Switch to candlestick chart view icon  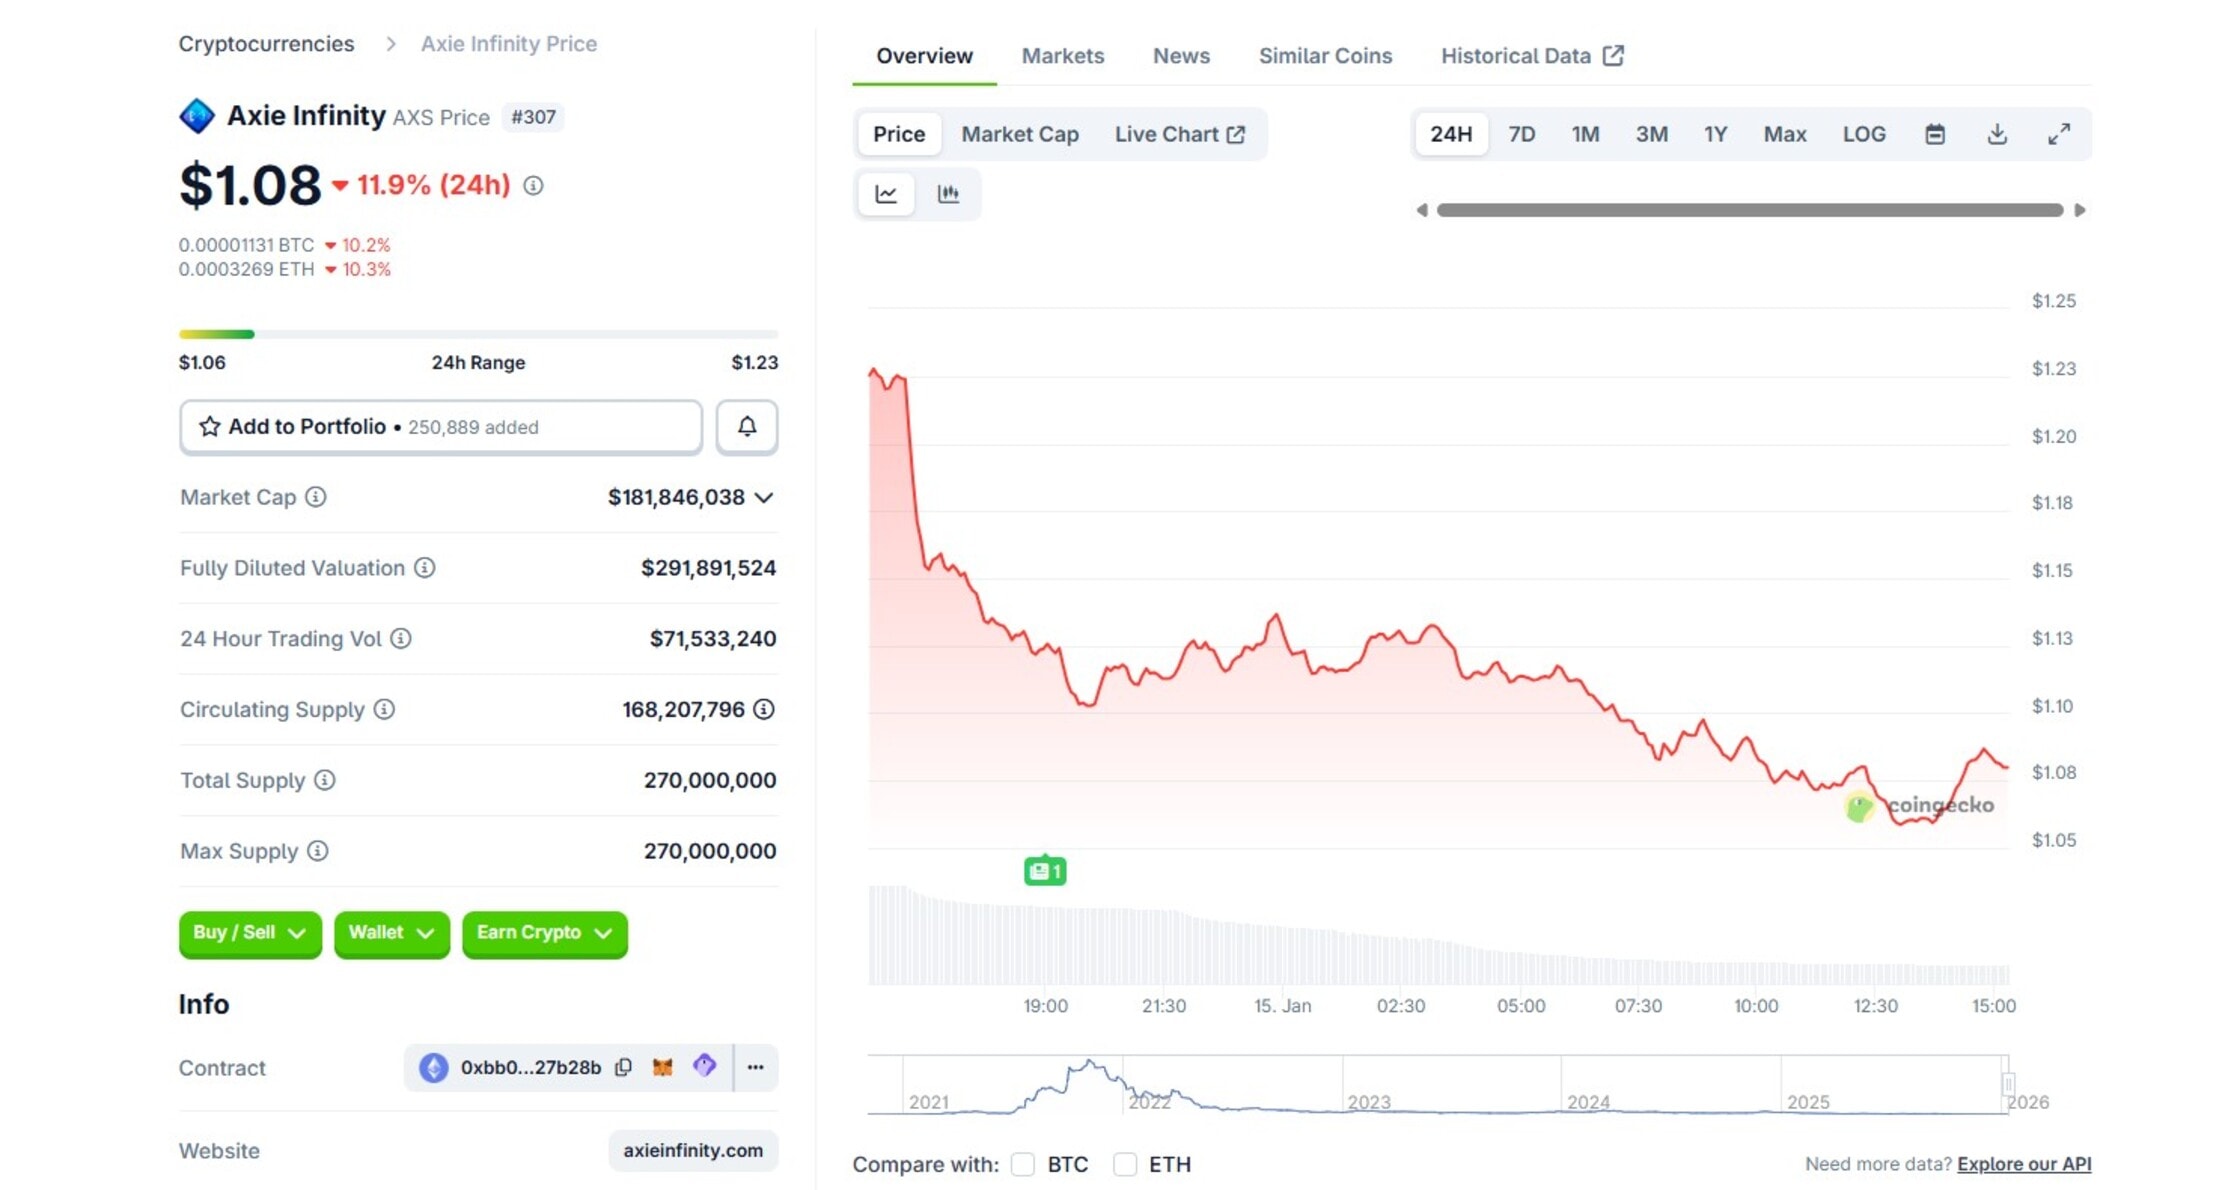(x=947, y=194)
